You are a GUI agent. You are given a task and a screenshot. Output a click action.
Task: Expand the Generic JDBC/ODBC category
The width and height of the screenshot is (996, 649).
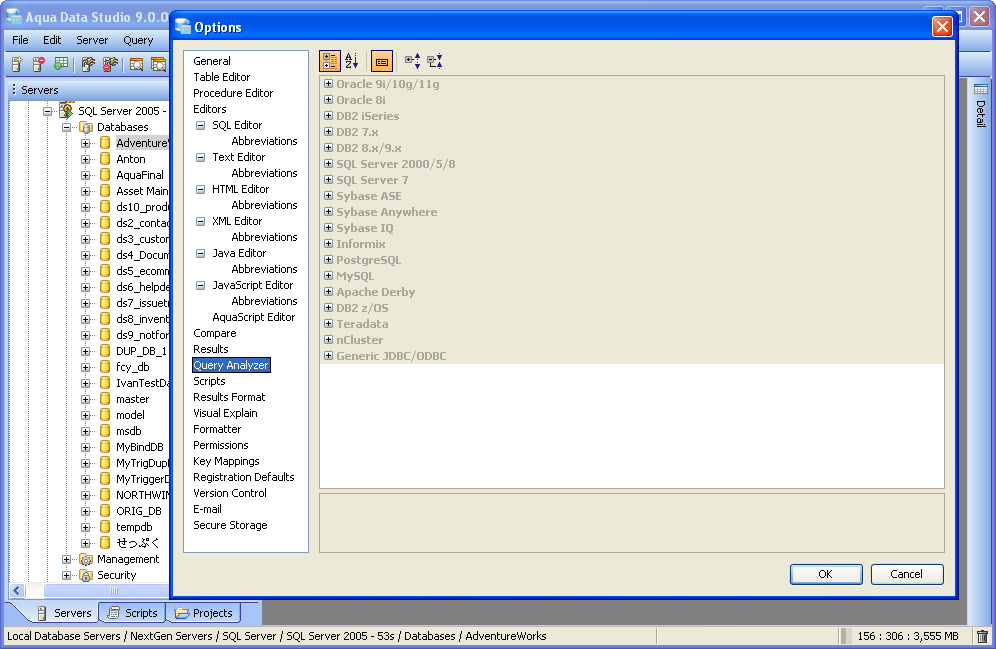pyautogui.click(x=328, y=356)
